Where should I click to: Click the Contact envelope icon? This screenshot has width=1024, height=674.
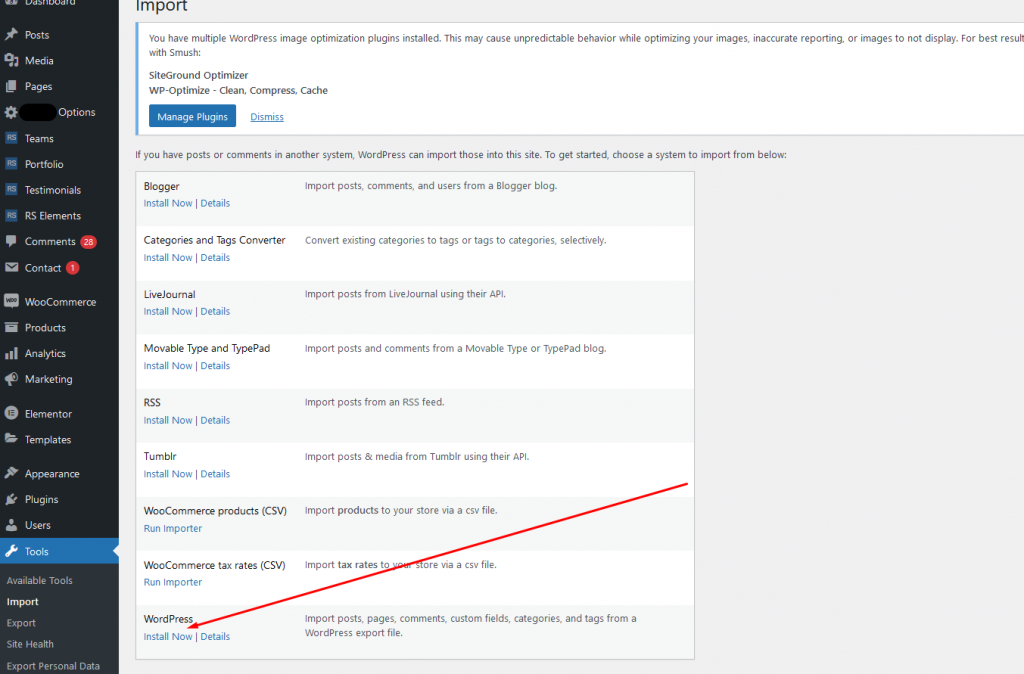[x=11, y=267]
